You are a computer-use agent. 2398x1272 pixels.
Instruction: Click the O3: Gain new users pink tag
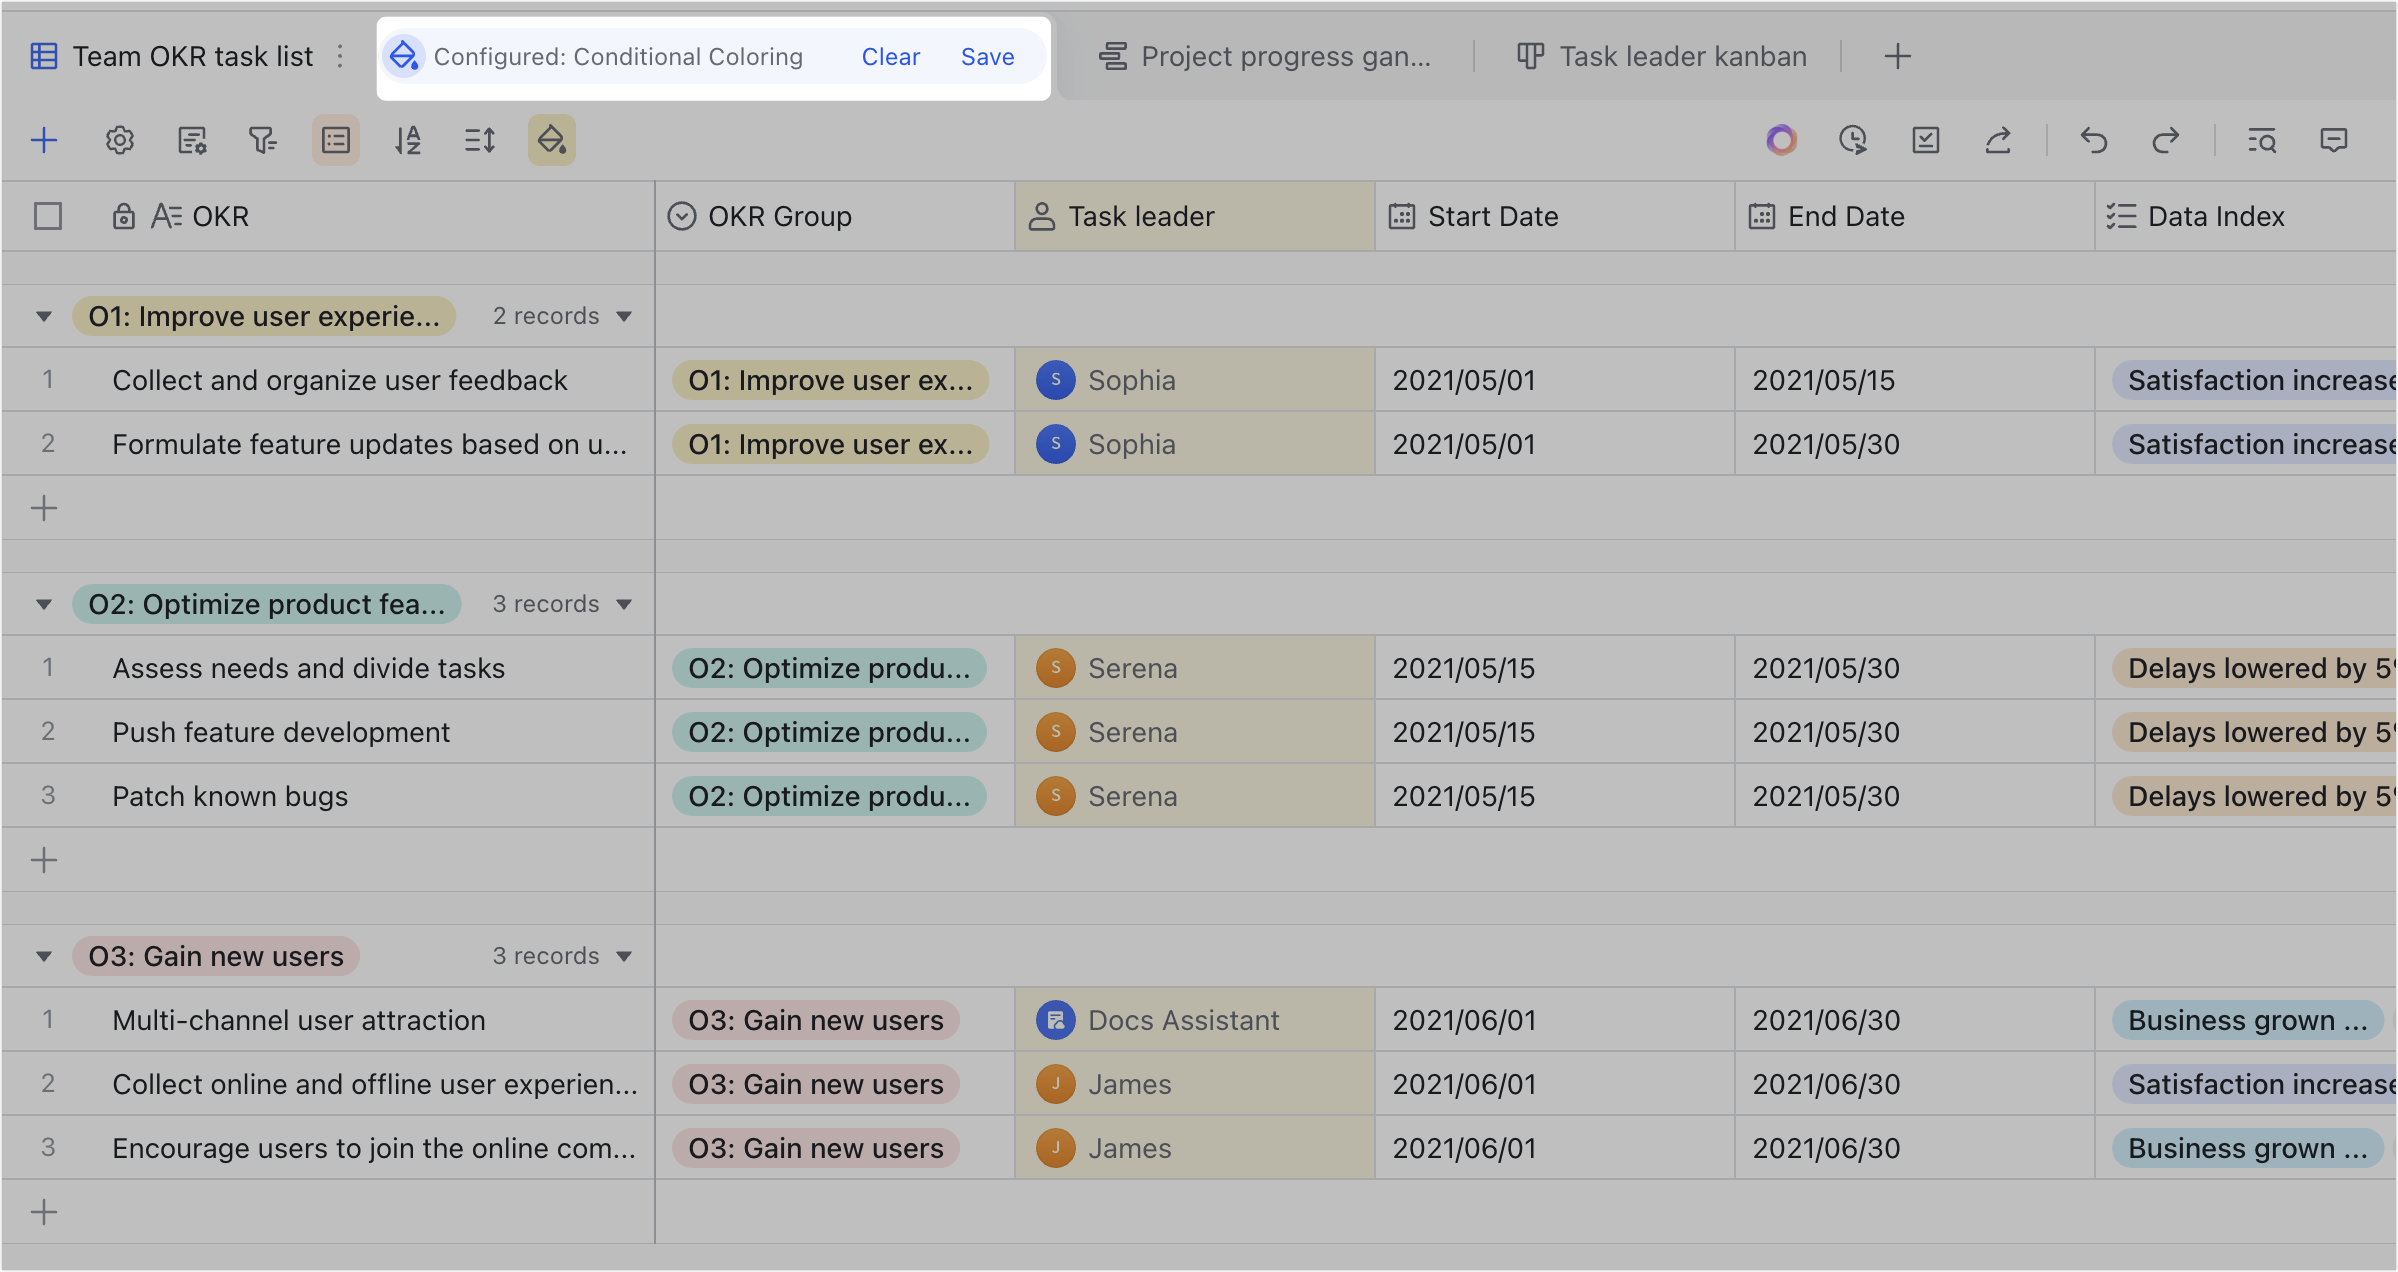[216, 956]
